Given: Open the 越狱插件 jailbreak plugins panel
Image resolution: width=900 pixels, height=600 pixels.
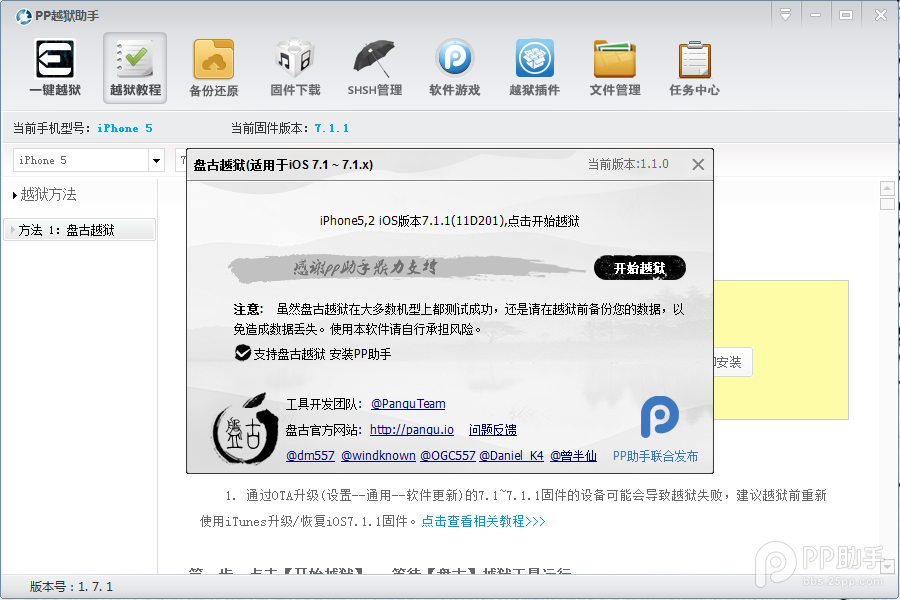Looking at the screenshot, I should (x=534, y=67).
